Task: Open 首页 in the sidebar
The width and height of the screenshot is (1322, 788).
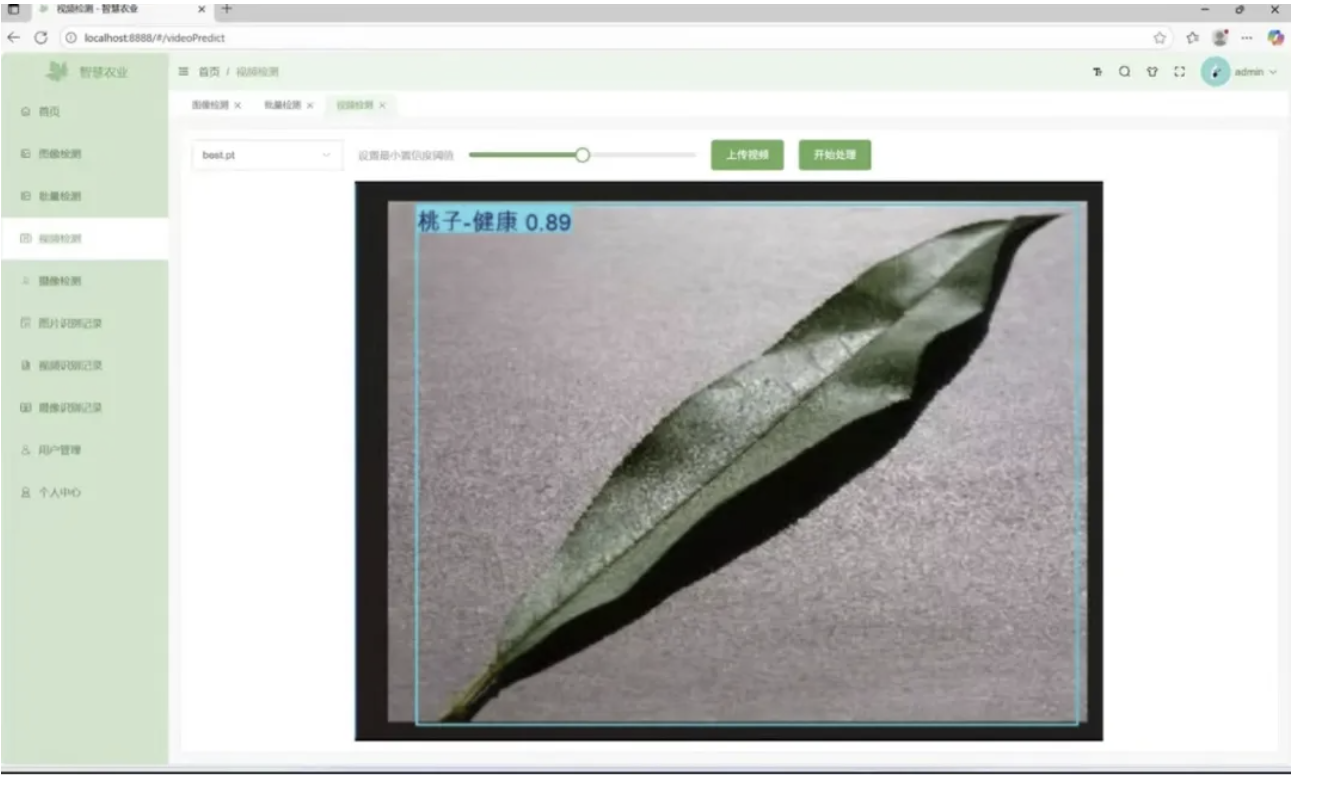Action: click(84, 112)
